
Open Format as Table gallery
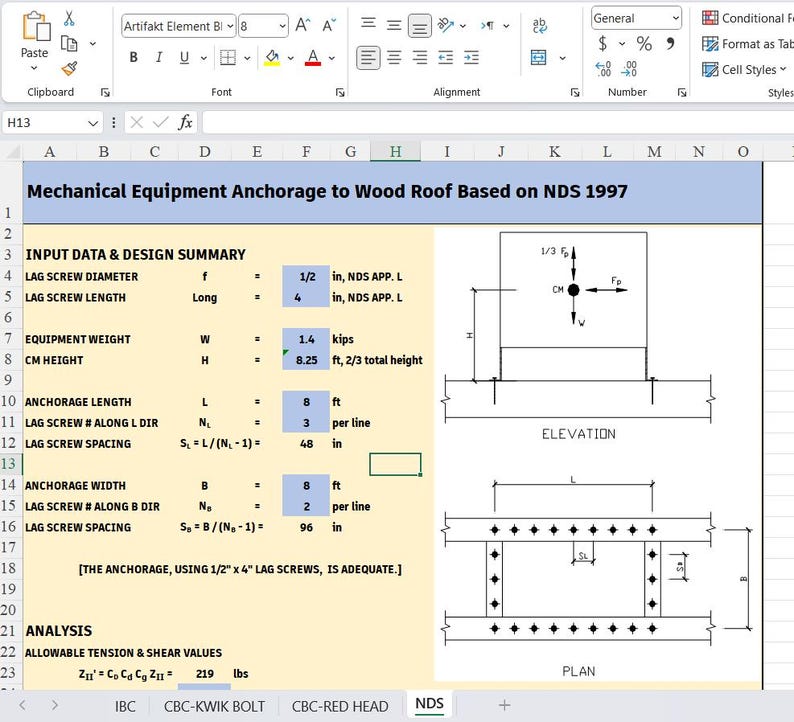747,44
